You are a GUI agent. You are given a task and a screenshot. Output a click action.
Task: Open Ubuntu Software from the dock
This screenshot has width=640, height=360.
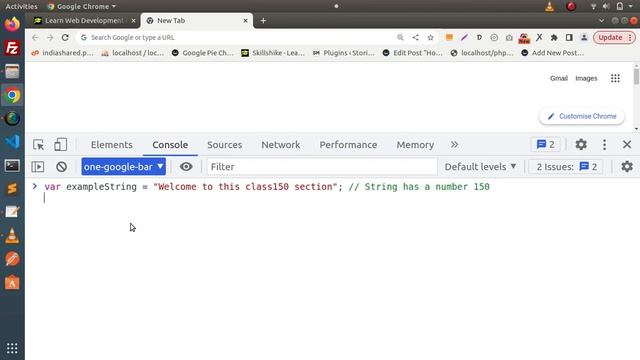click(12, 283)
